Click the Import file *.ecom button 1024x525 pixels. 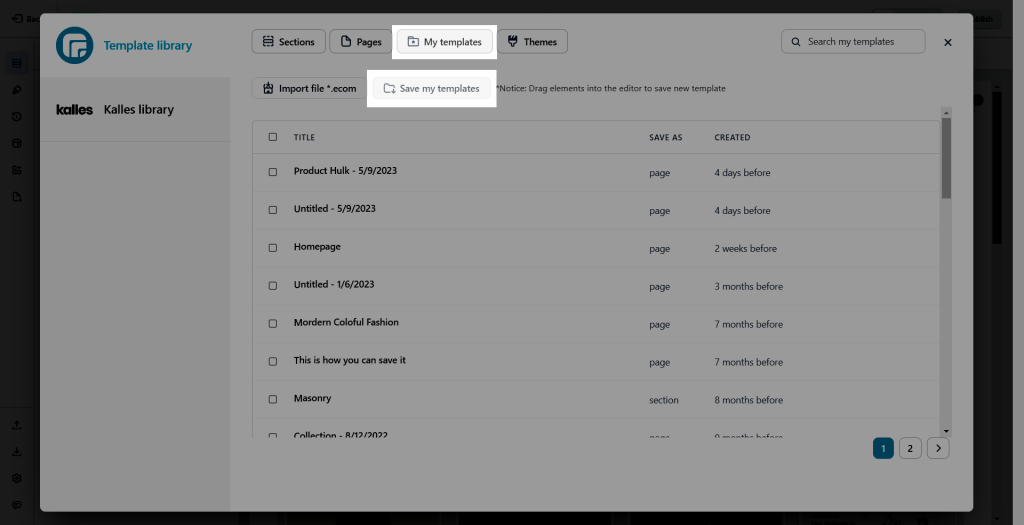click(x=310, y=88)
